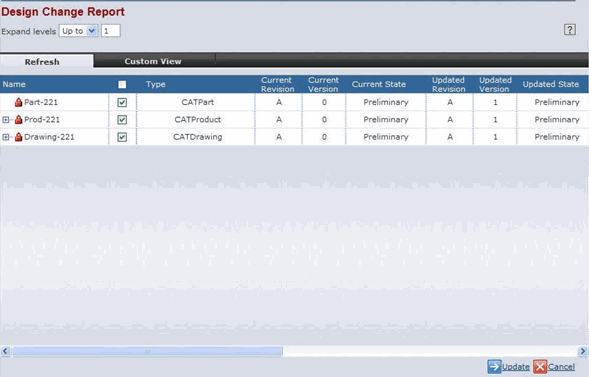
Task: Click the horizontal scrollbar thumb
Action: click(x=147, y=351)
